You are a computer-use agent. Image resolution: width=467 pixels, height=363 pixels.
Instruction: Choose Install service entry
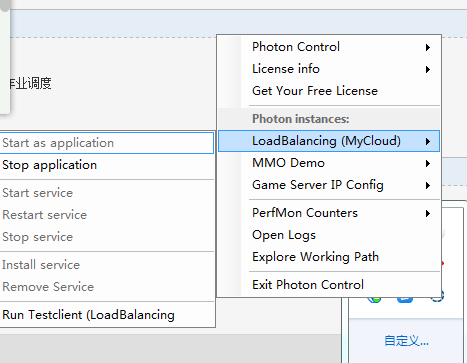107,265
